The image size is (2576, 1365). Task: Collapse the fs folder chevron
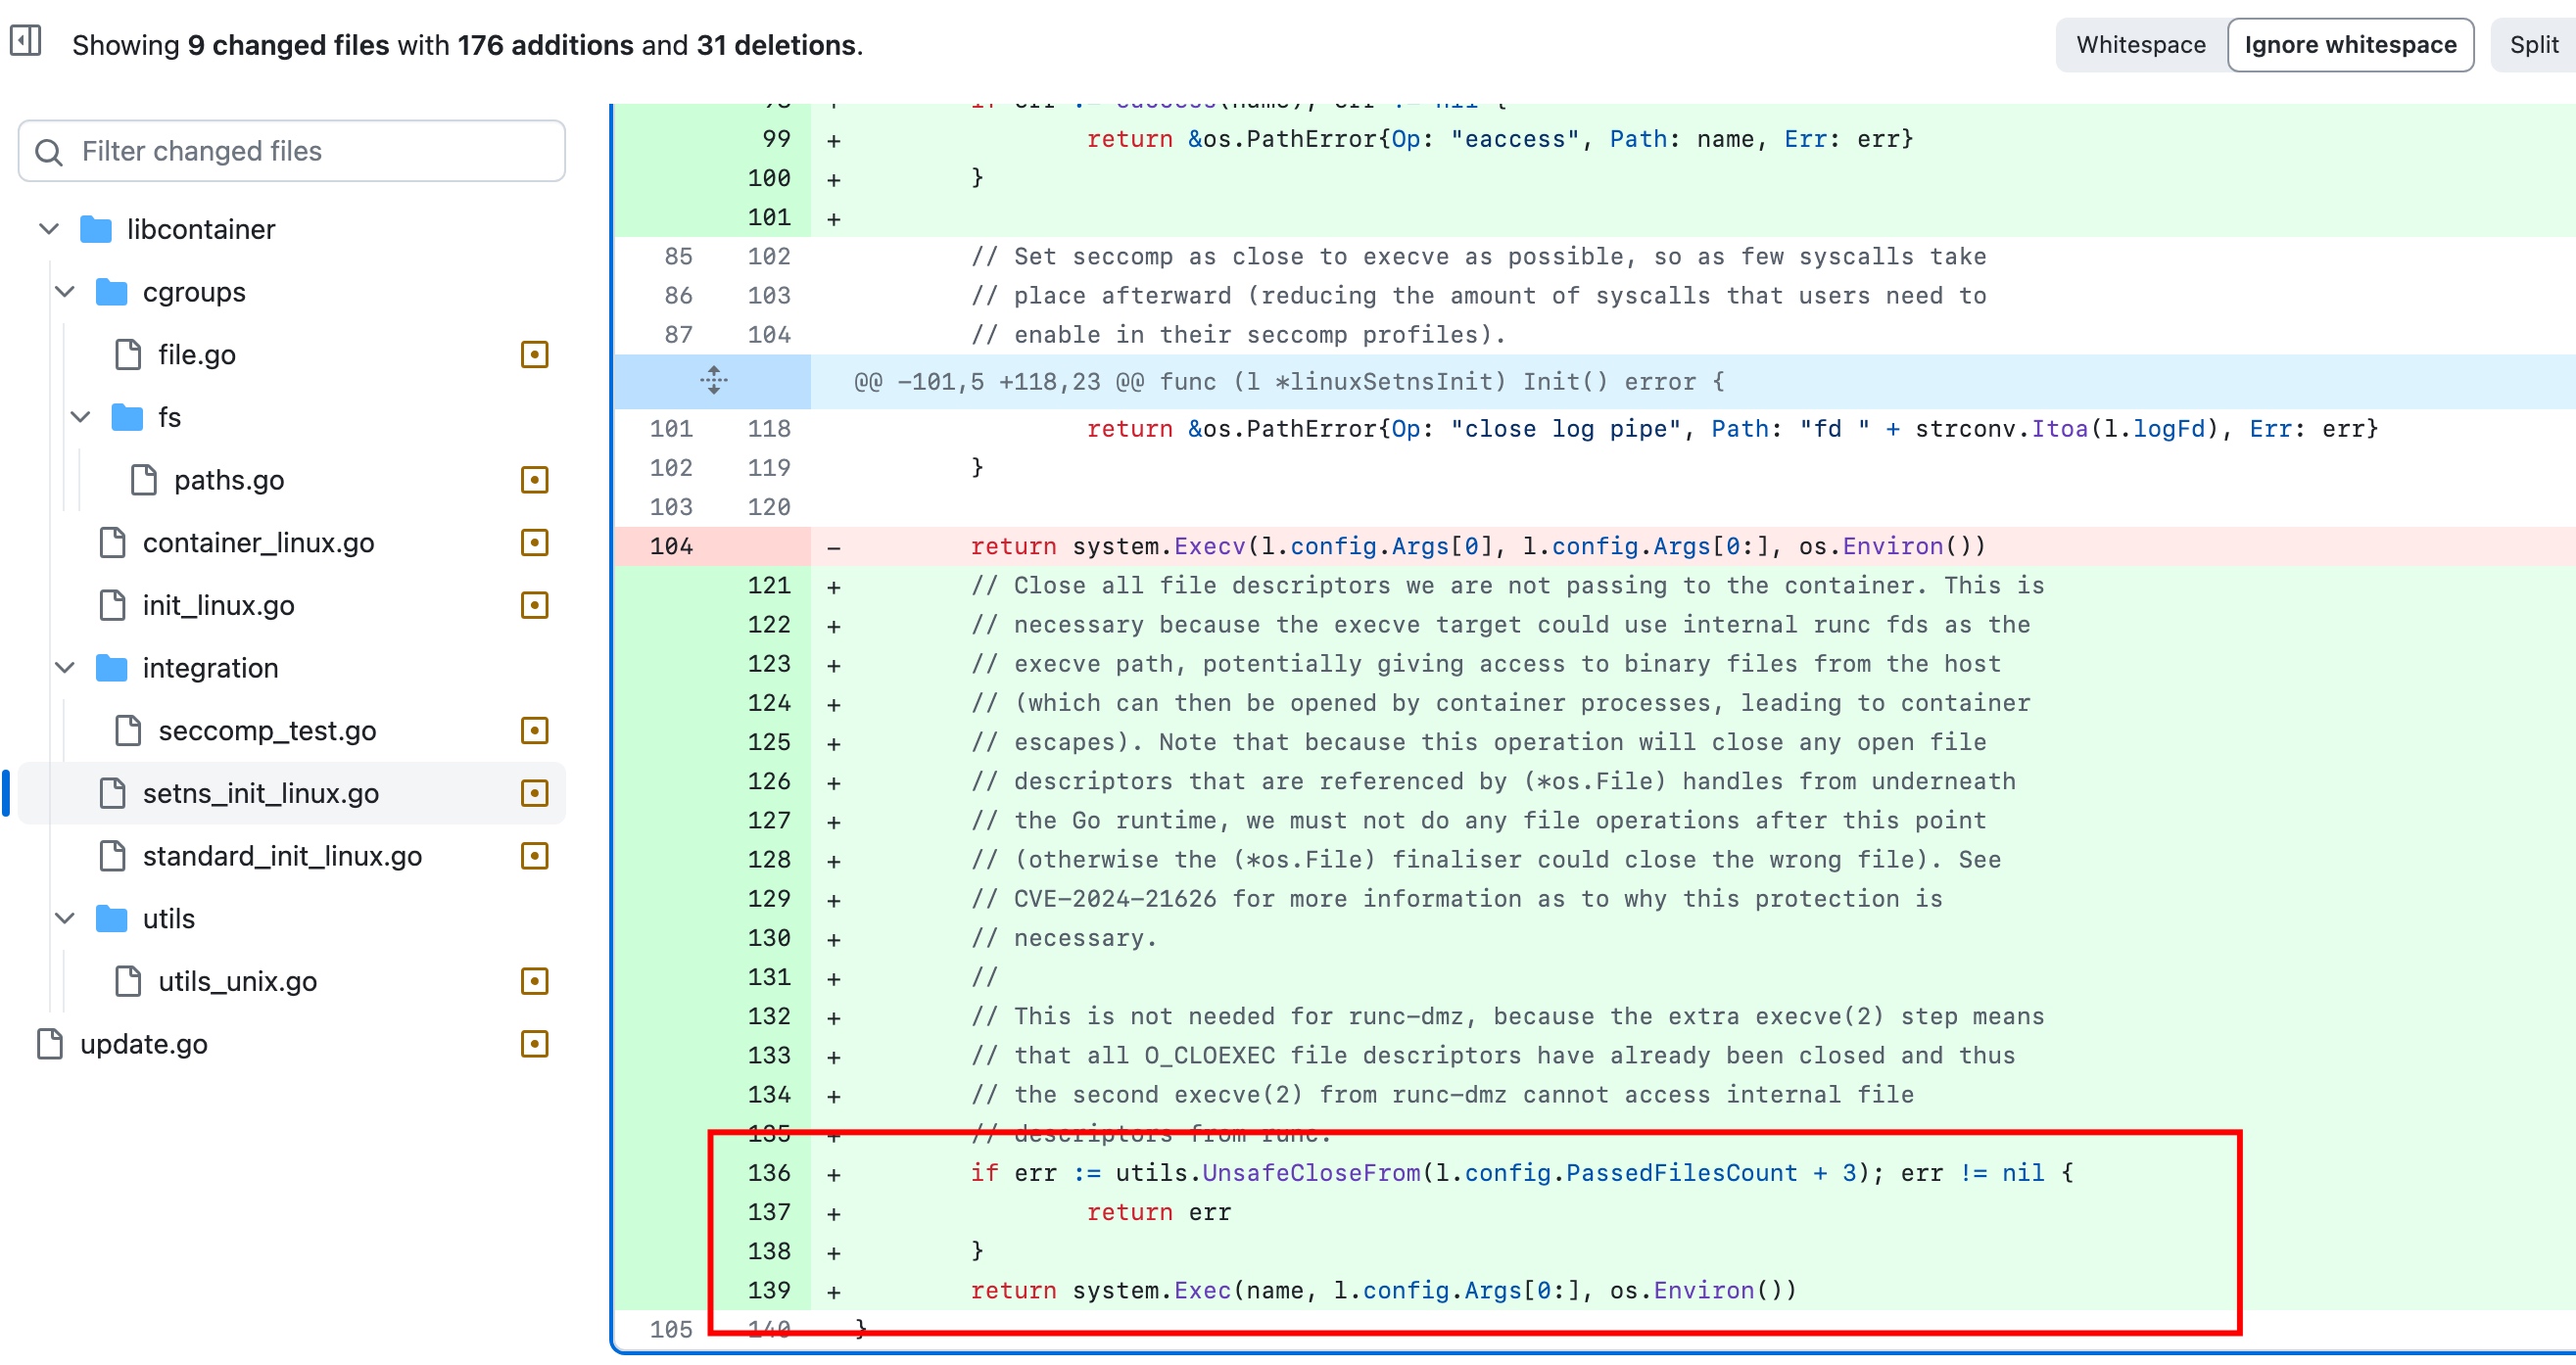[81, 417]
